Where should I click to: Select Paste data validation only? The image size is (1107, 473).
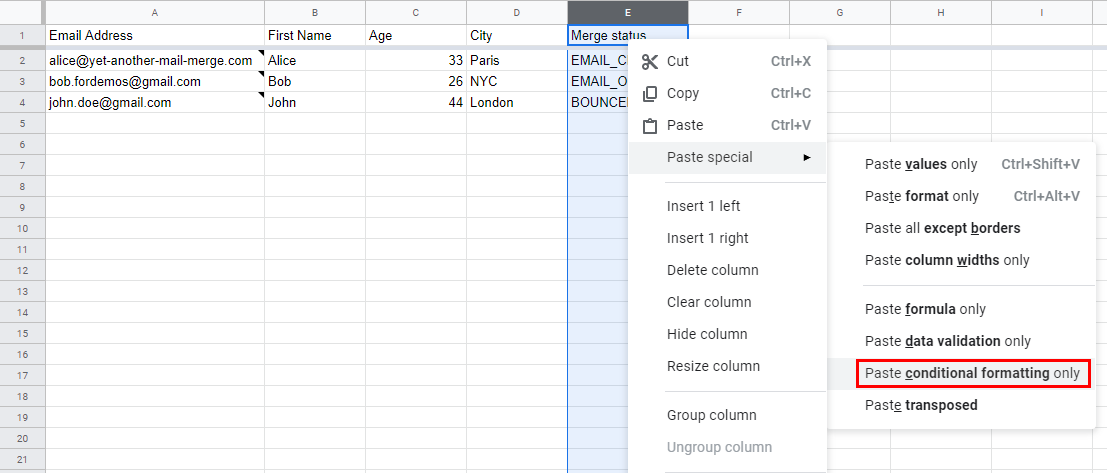[x=947, y=341]
